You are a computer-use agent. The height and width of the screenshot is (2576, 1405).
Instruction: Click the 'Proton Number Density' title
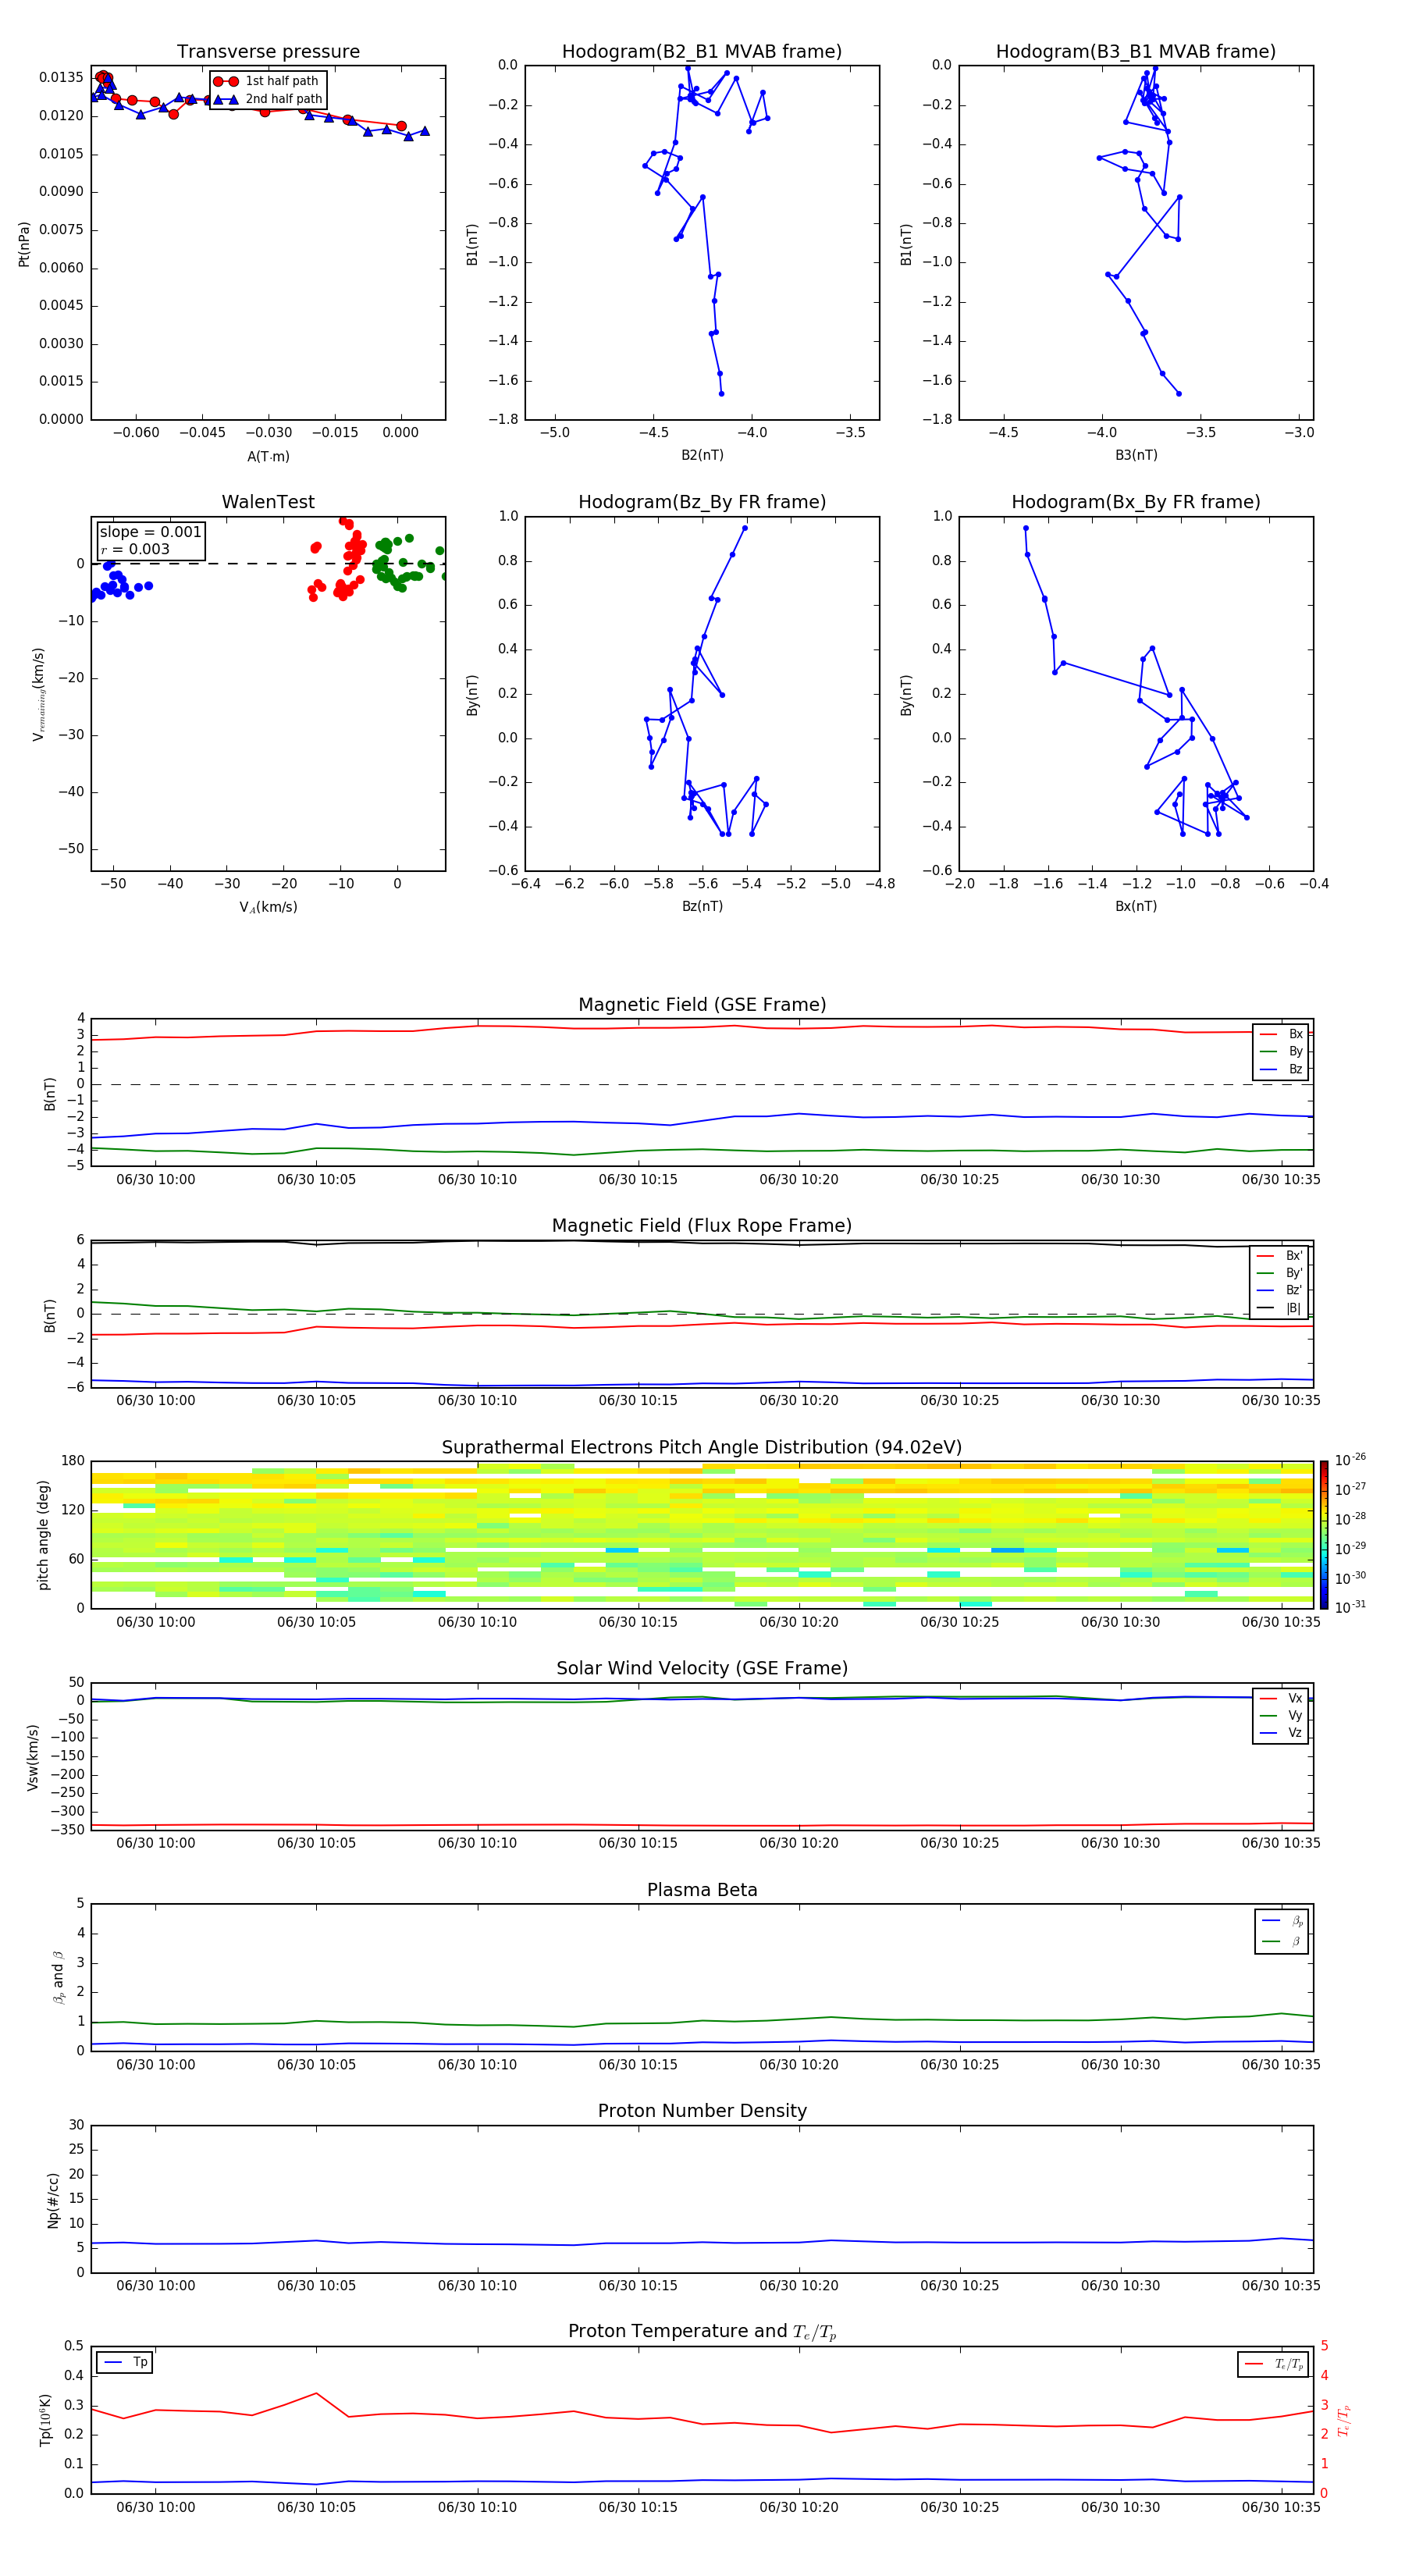(x=702, y=2111)
